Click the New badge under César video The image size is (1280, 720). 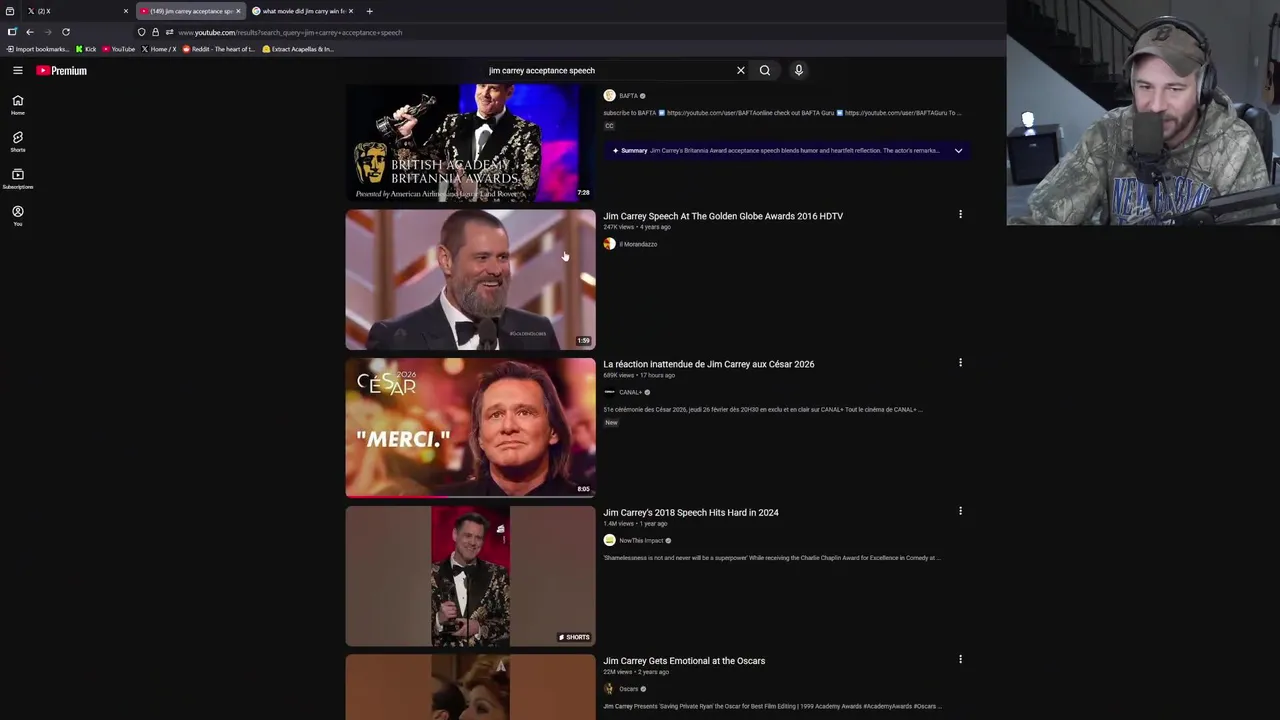point(611,422)
